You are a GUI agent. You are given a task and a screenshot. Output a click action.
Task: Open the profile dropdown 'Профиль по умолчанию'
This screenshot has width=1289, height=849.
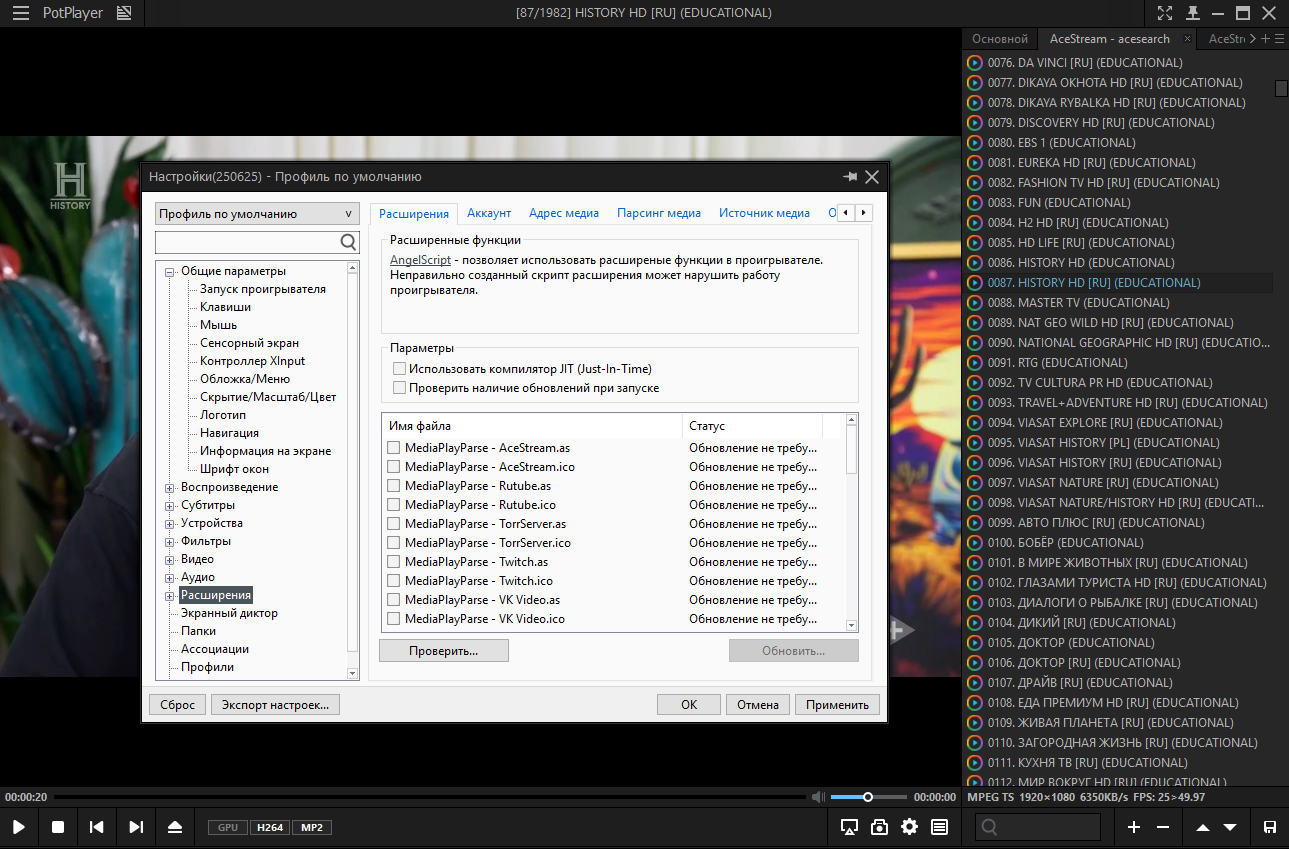pos(257,214)
